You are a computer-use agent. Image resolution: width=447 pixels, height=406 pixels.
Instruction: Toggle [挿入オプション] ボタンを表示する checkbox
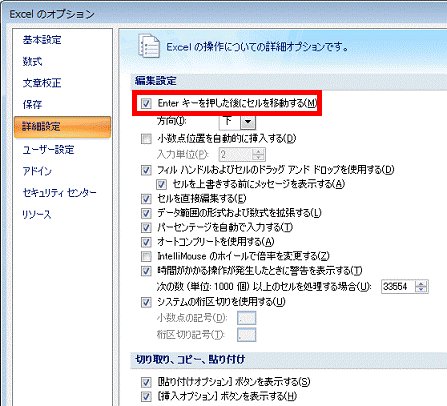click(146, 397)
